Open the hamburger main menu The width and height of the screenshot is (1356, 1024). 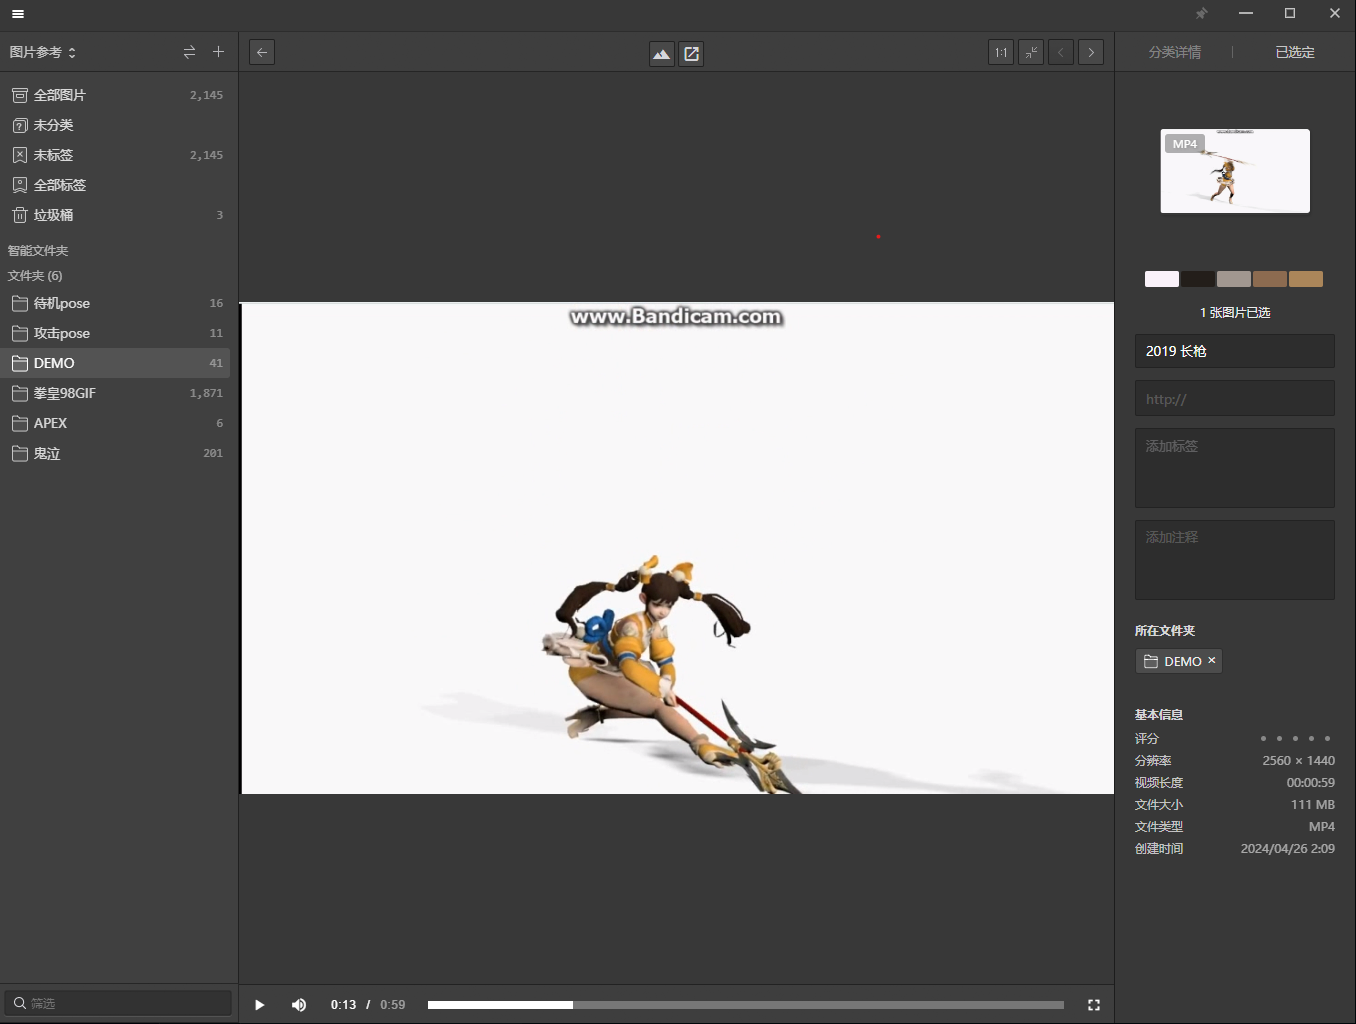click(17, 14)
